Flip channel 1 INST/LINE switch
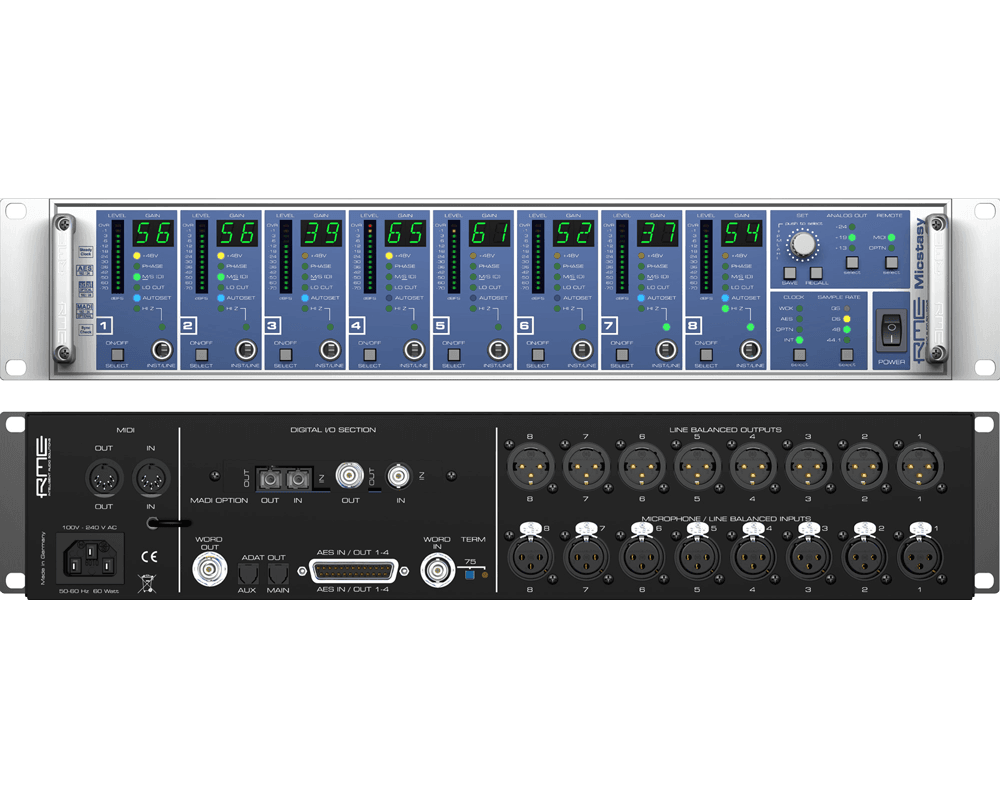Viewport: 1000px width, 790px height. [x=164, y=351]
